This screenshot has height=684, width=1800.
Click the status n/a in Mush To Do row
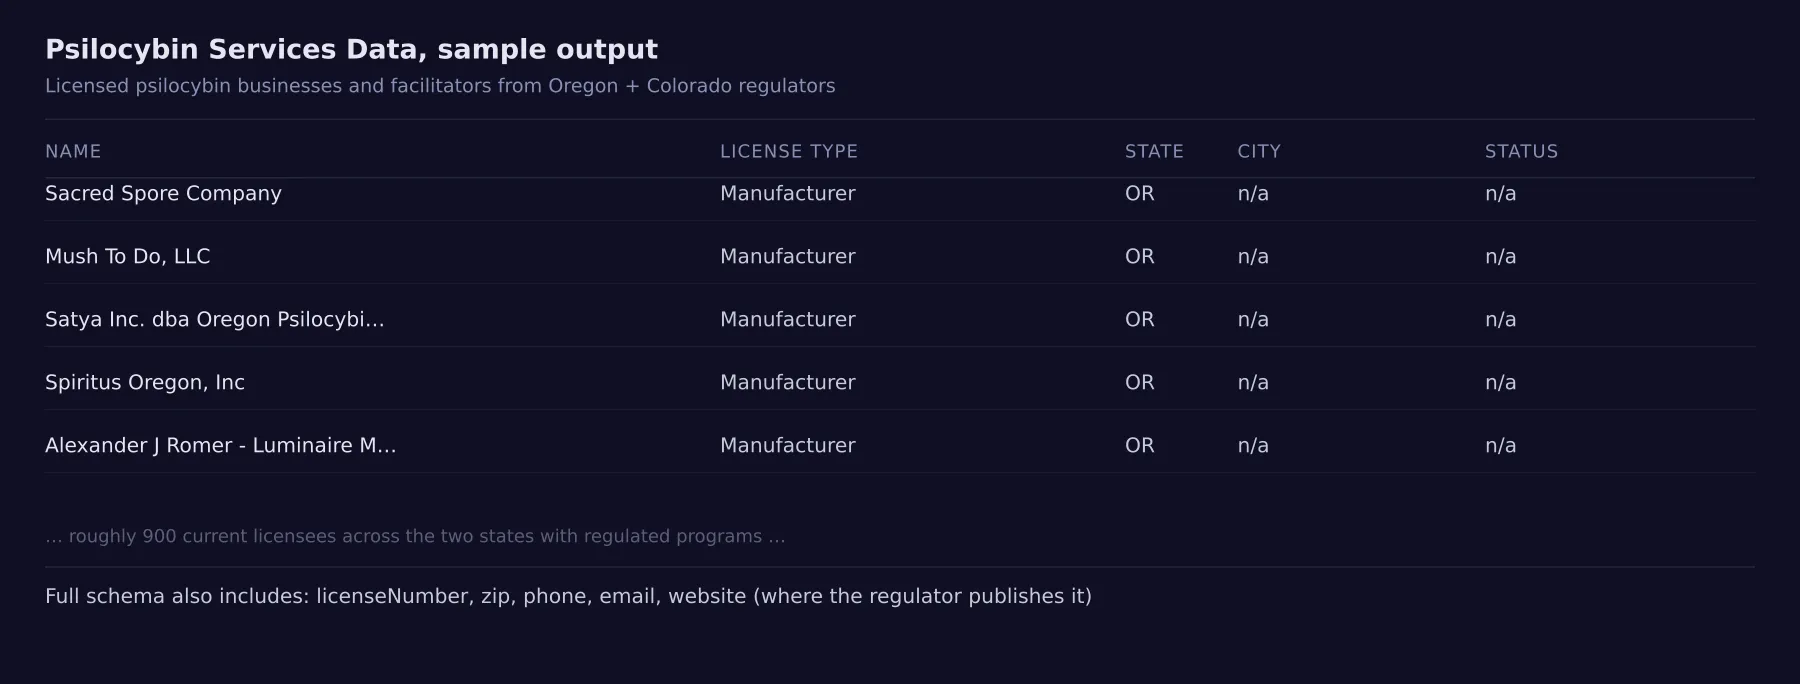(1500, 256)
